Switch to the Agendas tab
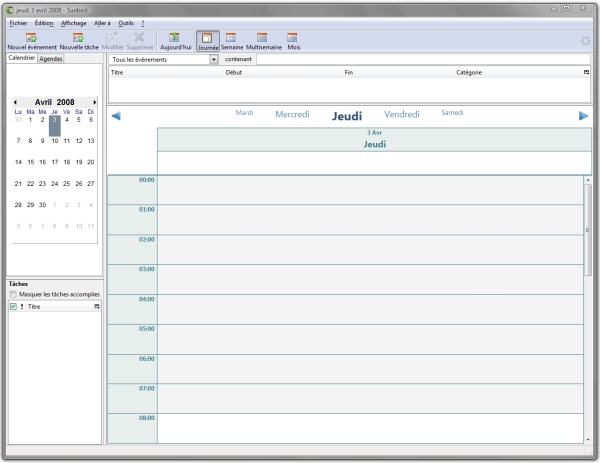Image resolution: width=600 pixels, height=463 pixels. [51, 59]
